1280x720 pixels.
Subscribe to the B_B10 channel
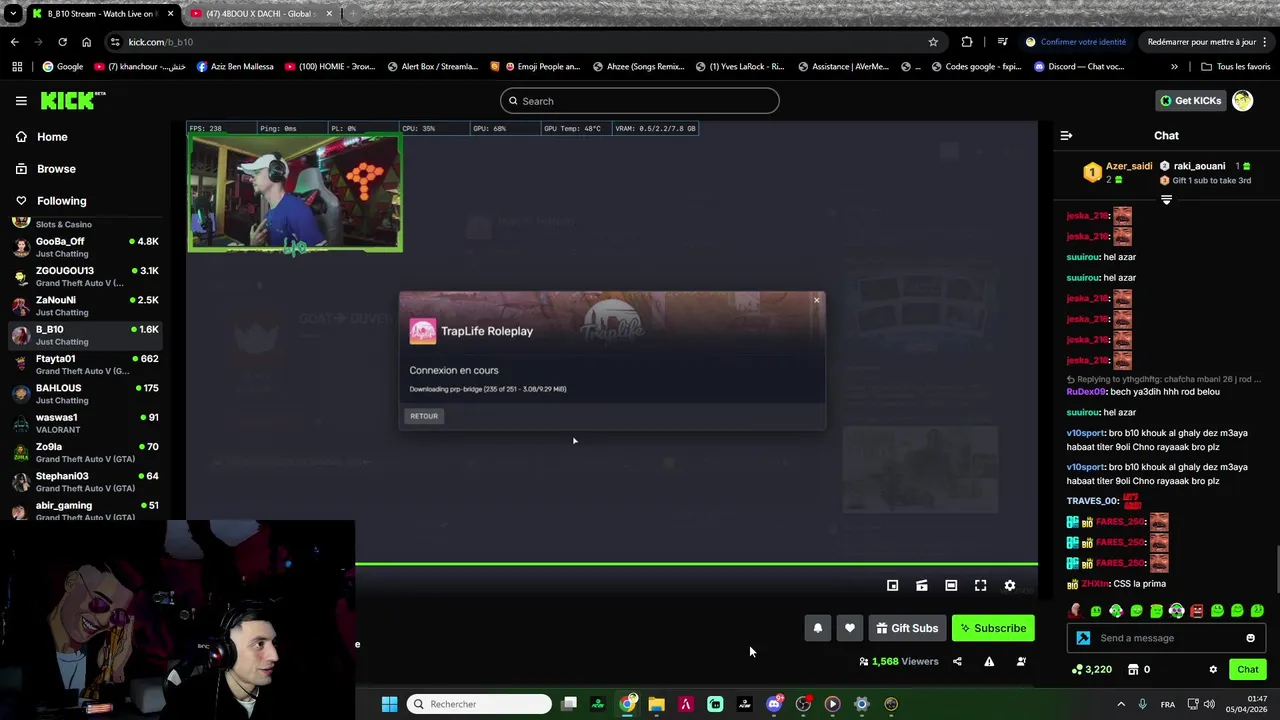pyautogui.click(x=993, y=628)
